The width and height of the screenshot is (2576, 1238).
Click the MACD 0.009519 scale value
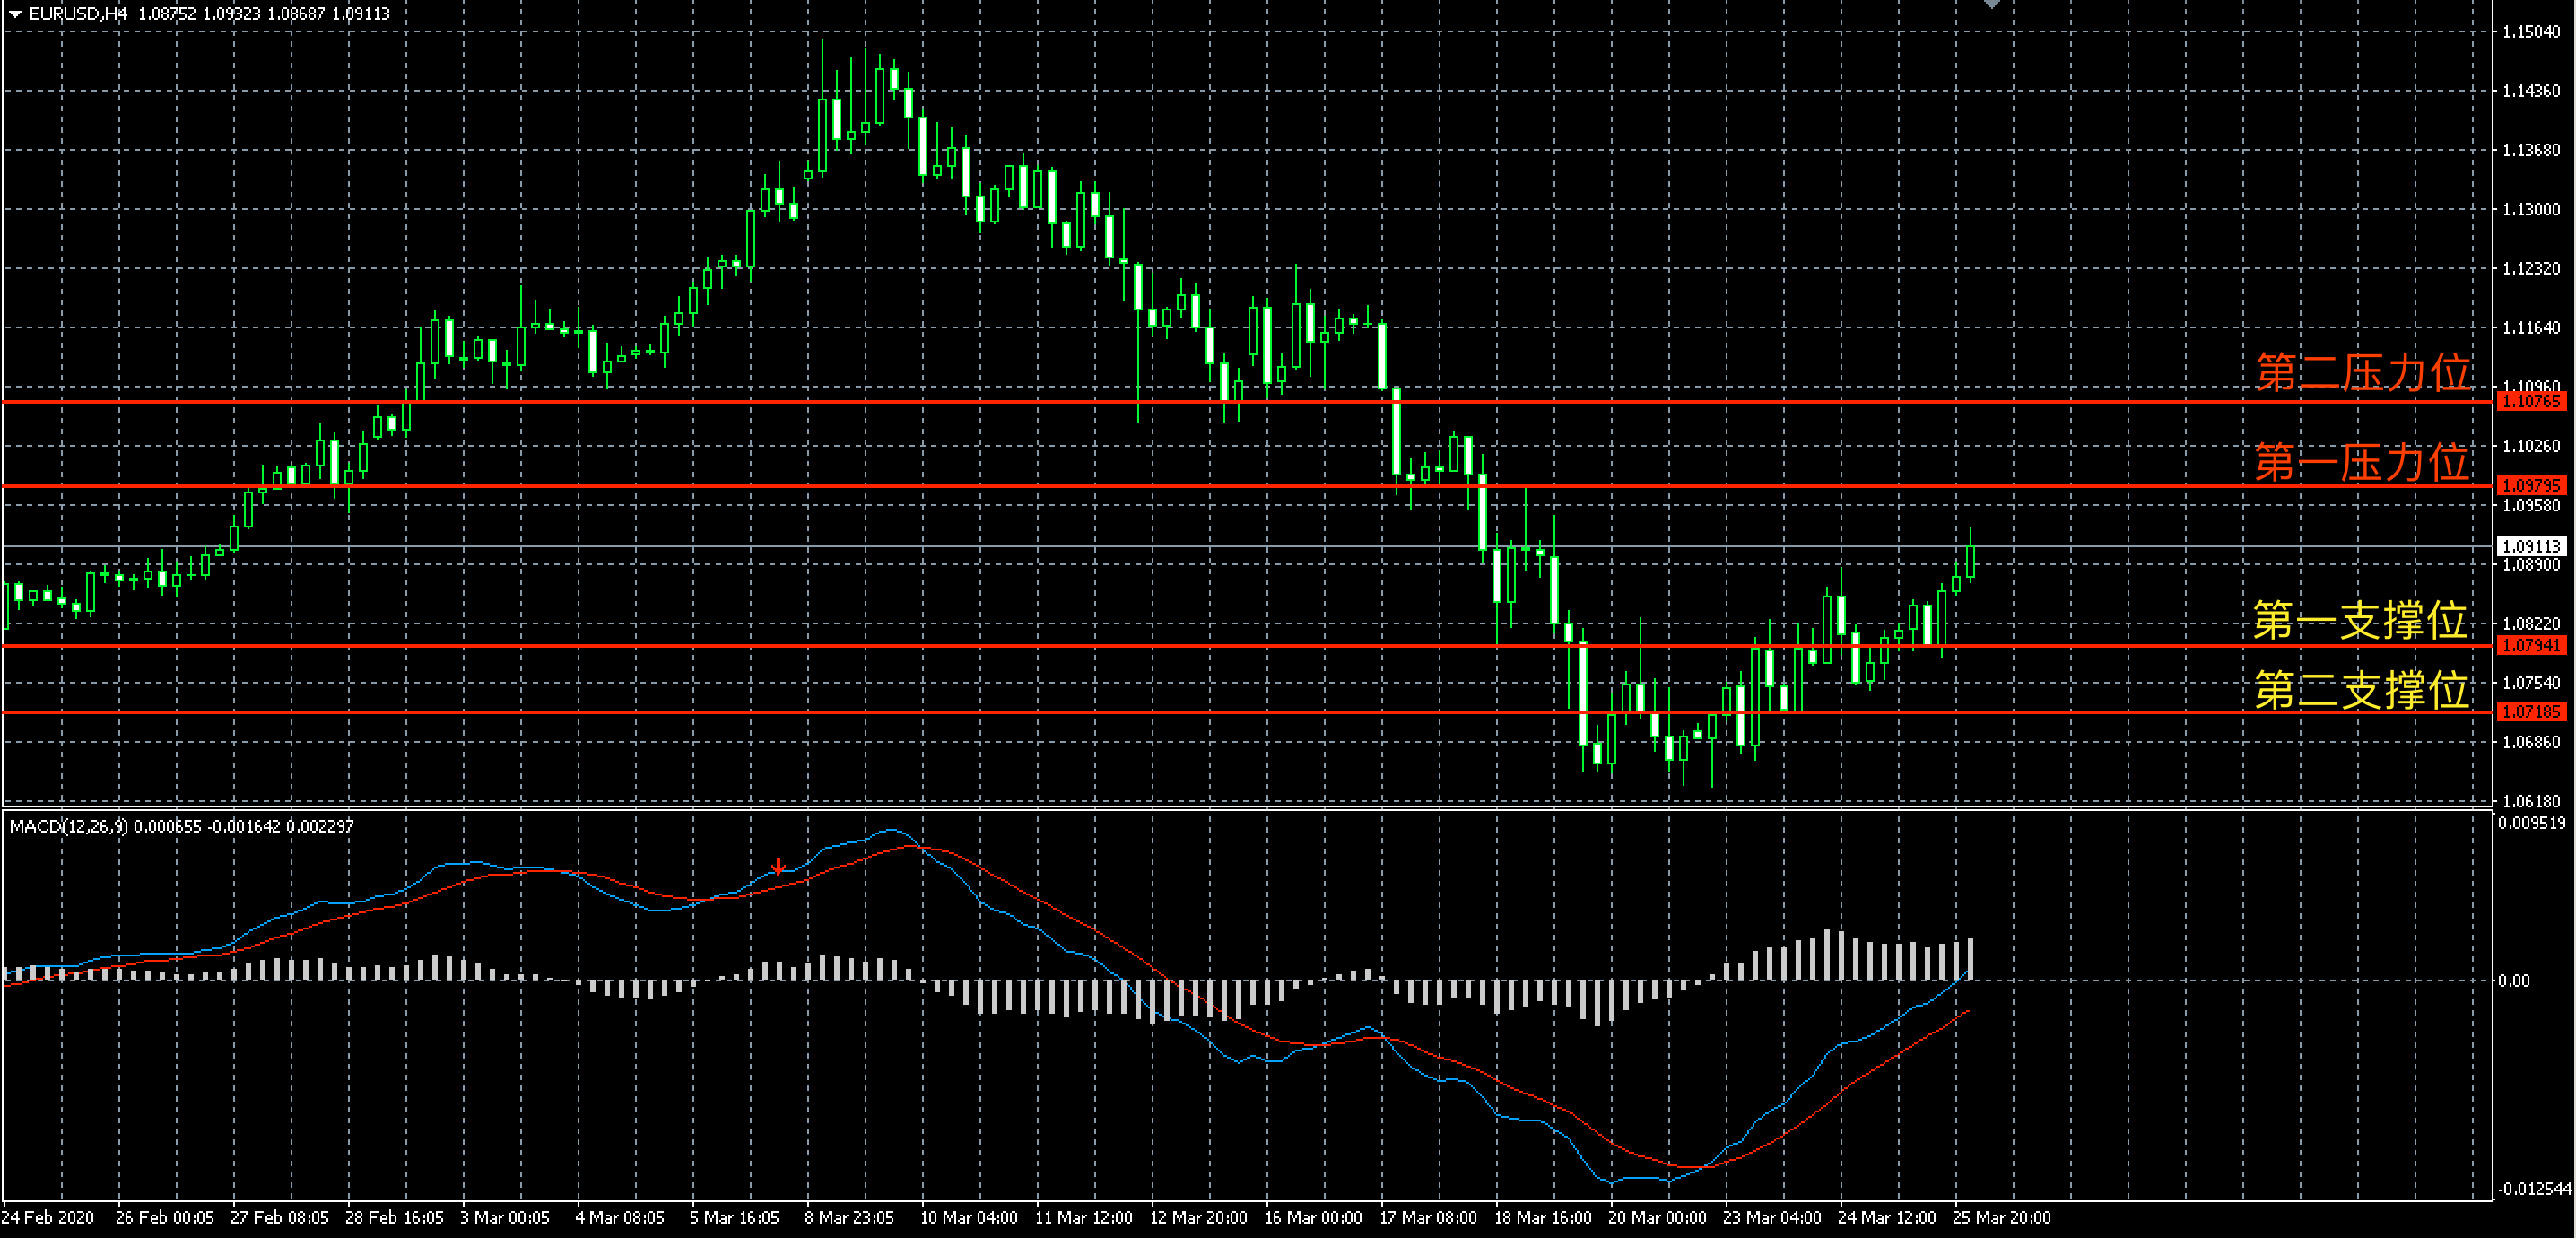2532,823
